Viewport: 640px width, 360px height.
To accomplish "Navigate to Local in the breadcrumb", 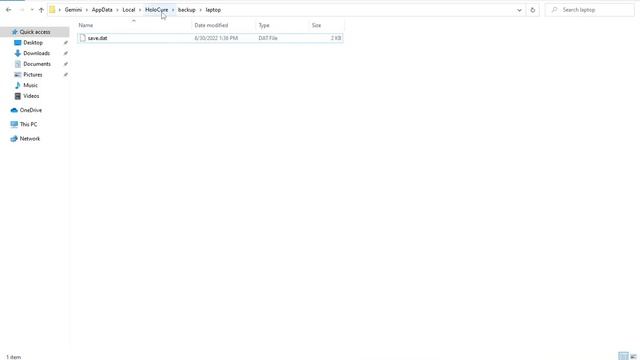I will coord(129,10).
